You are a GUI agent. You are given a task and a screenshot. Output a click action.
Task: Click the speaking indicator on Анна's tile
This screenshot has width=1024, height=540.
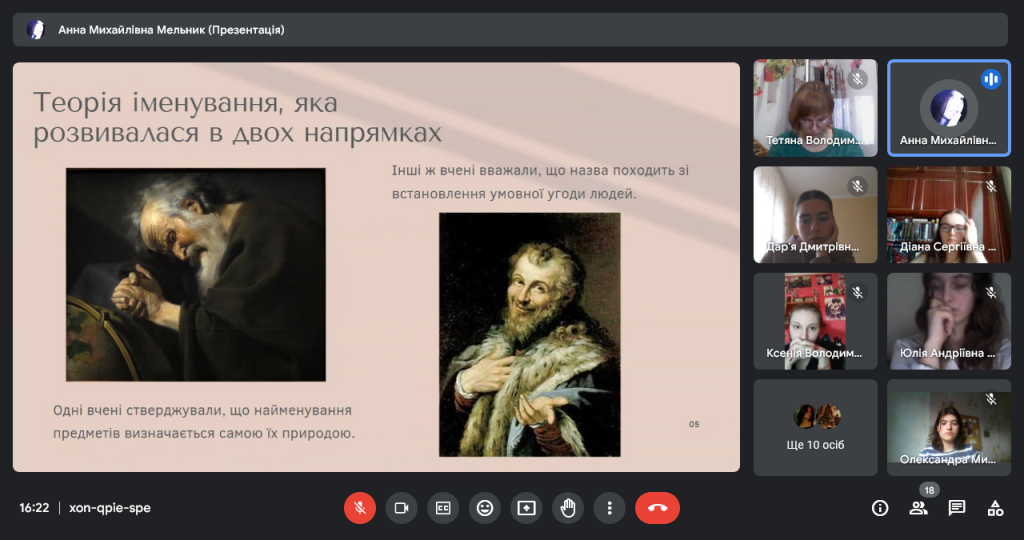(x=991, y=79)
